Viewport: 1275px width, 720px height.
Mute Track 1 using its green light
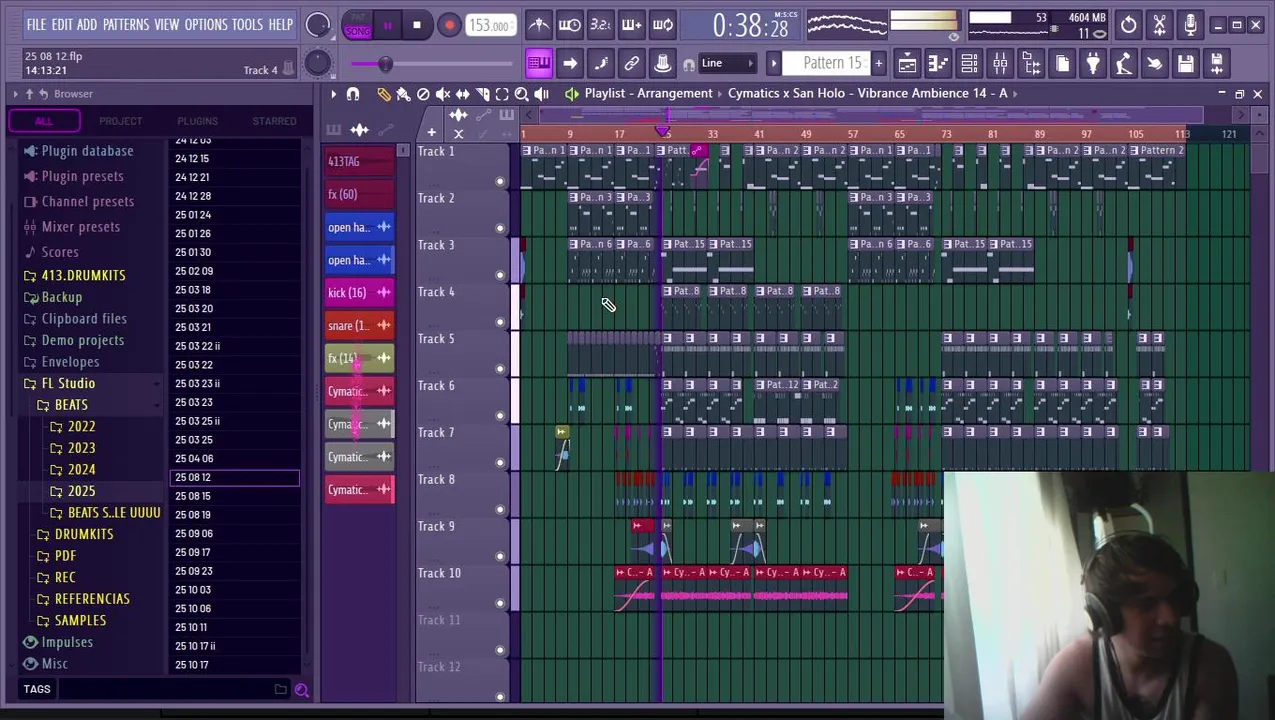coord(500,181)
